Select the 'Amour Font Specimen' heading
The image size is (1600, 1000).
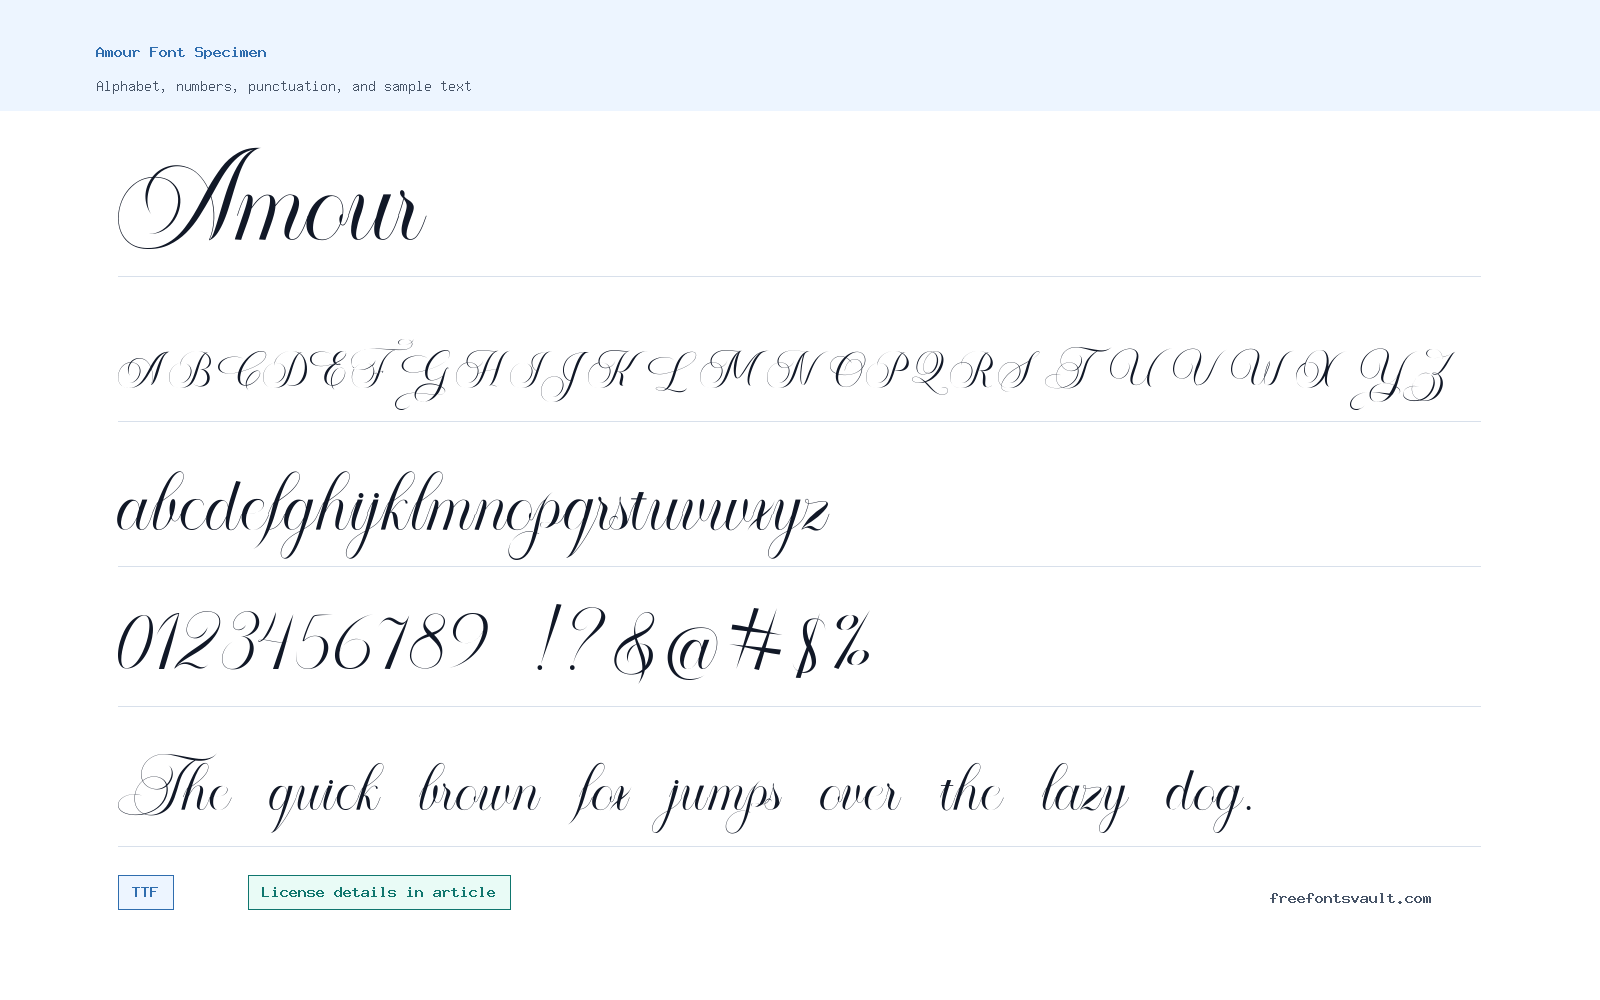pyautogui.click(x=181, y=52)
